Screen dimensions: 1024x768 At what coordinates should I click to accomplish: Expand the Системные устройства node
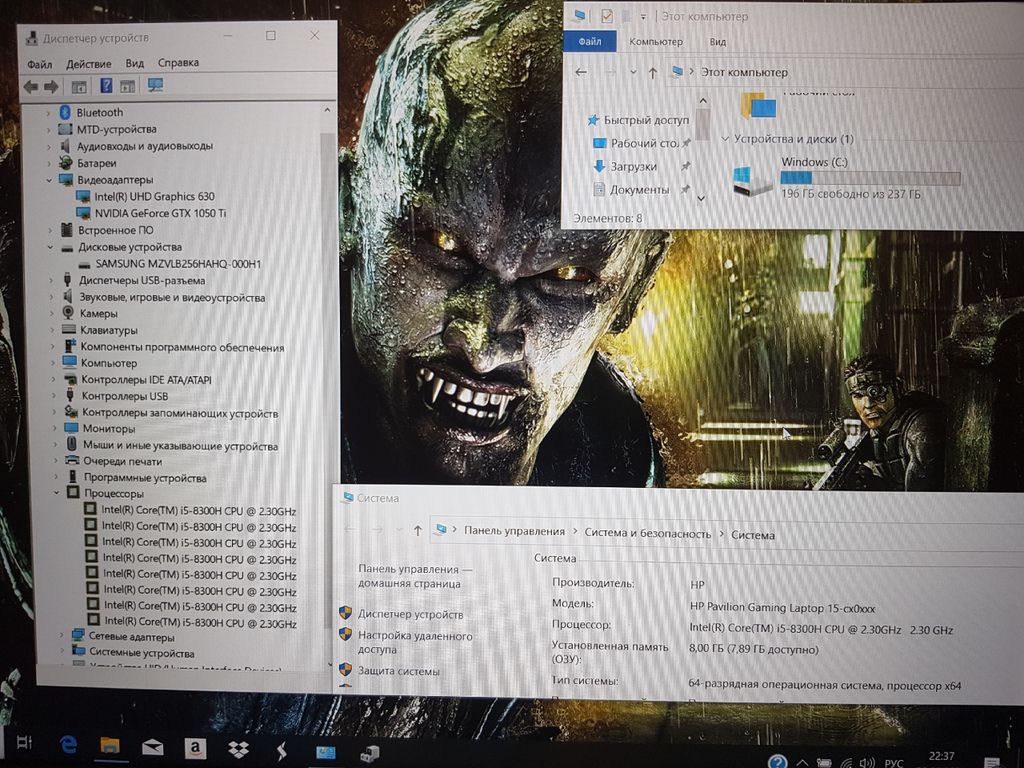63,651
